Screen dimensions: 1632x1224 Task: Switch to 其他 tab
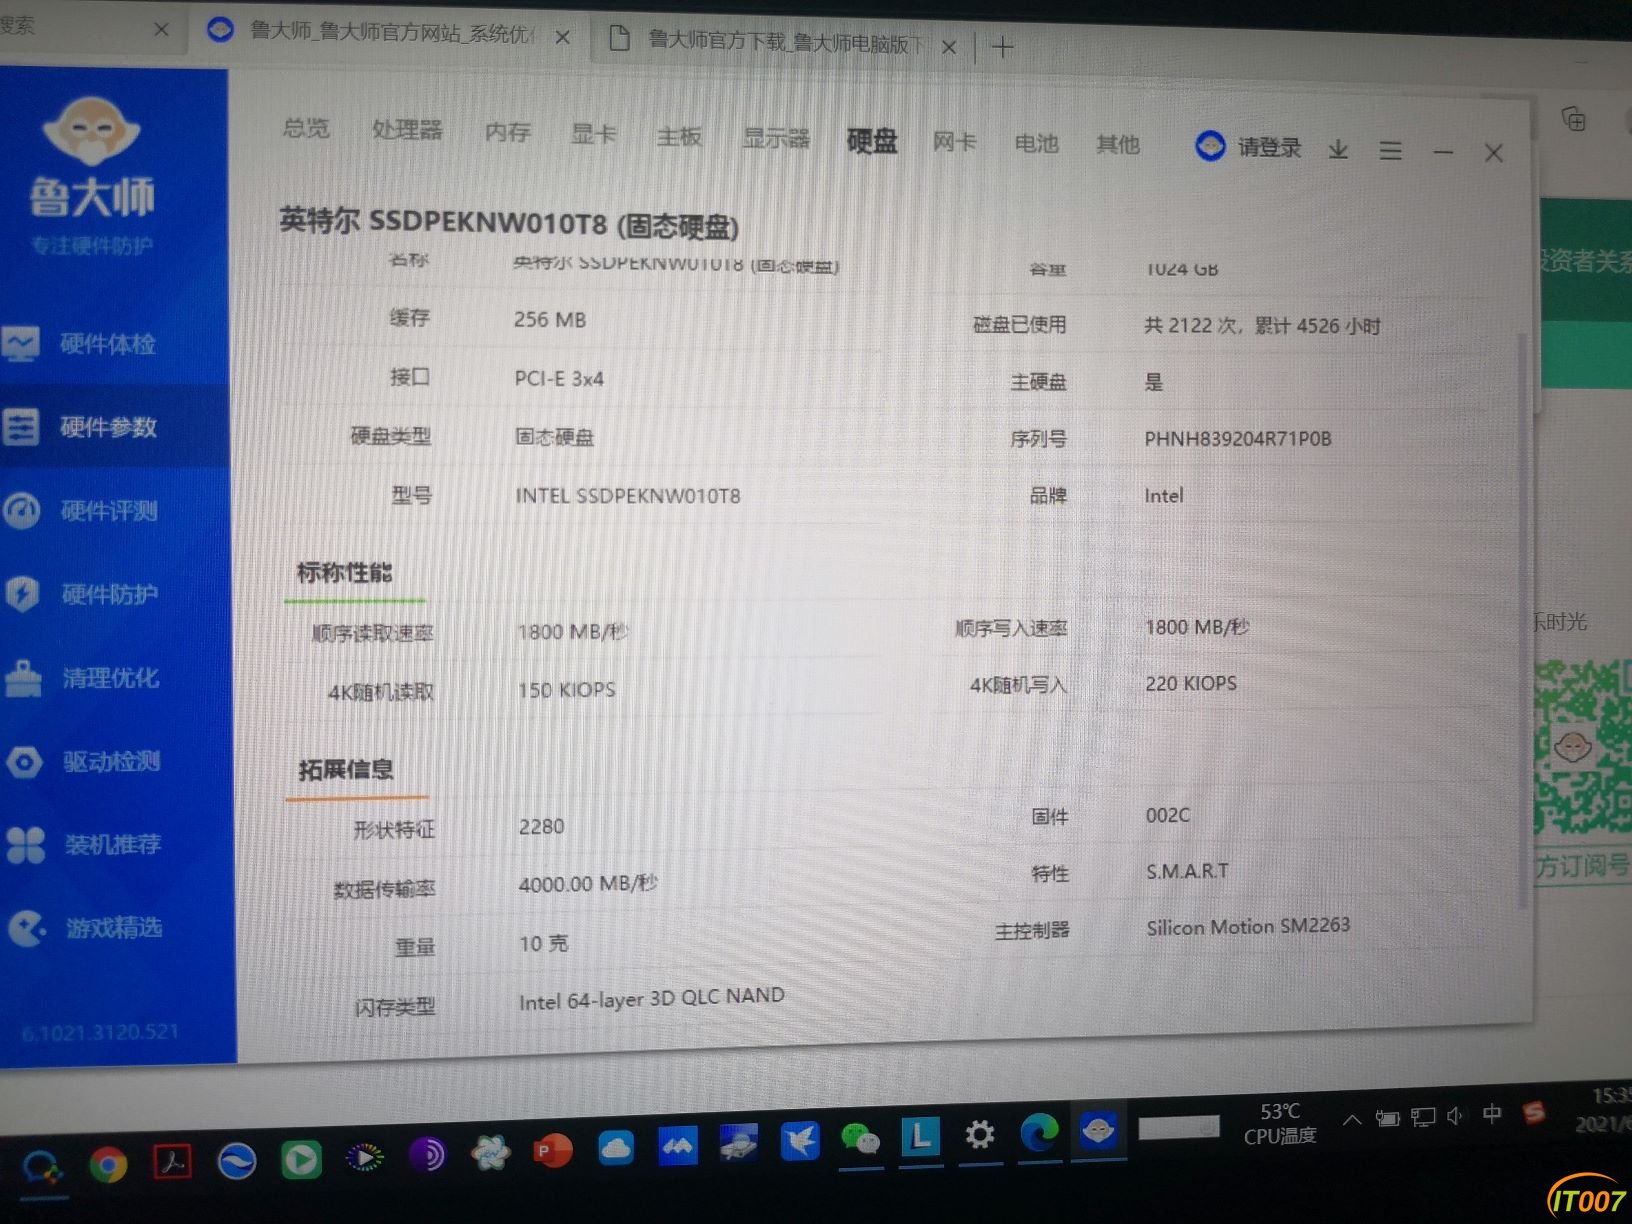click(1117, 145)
